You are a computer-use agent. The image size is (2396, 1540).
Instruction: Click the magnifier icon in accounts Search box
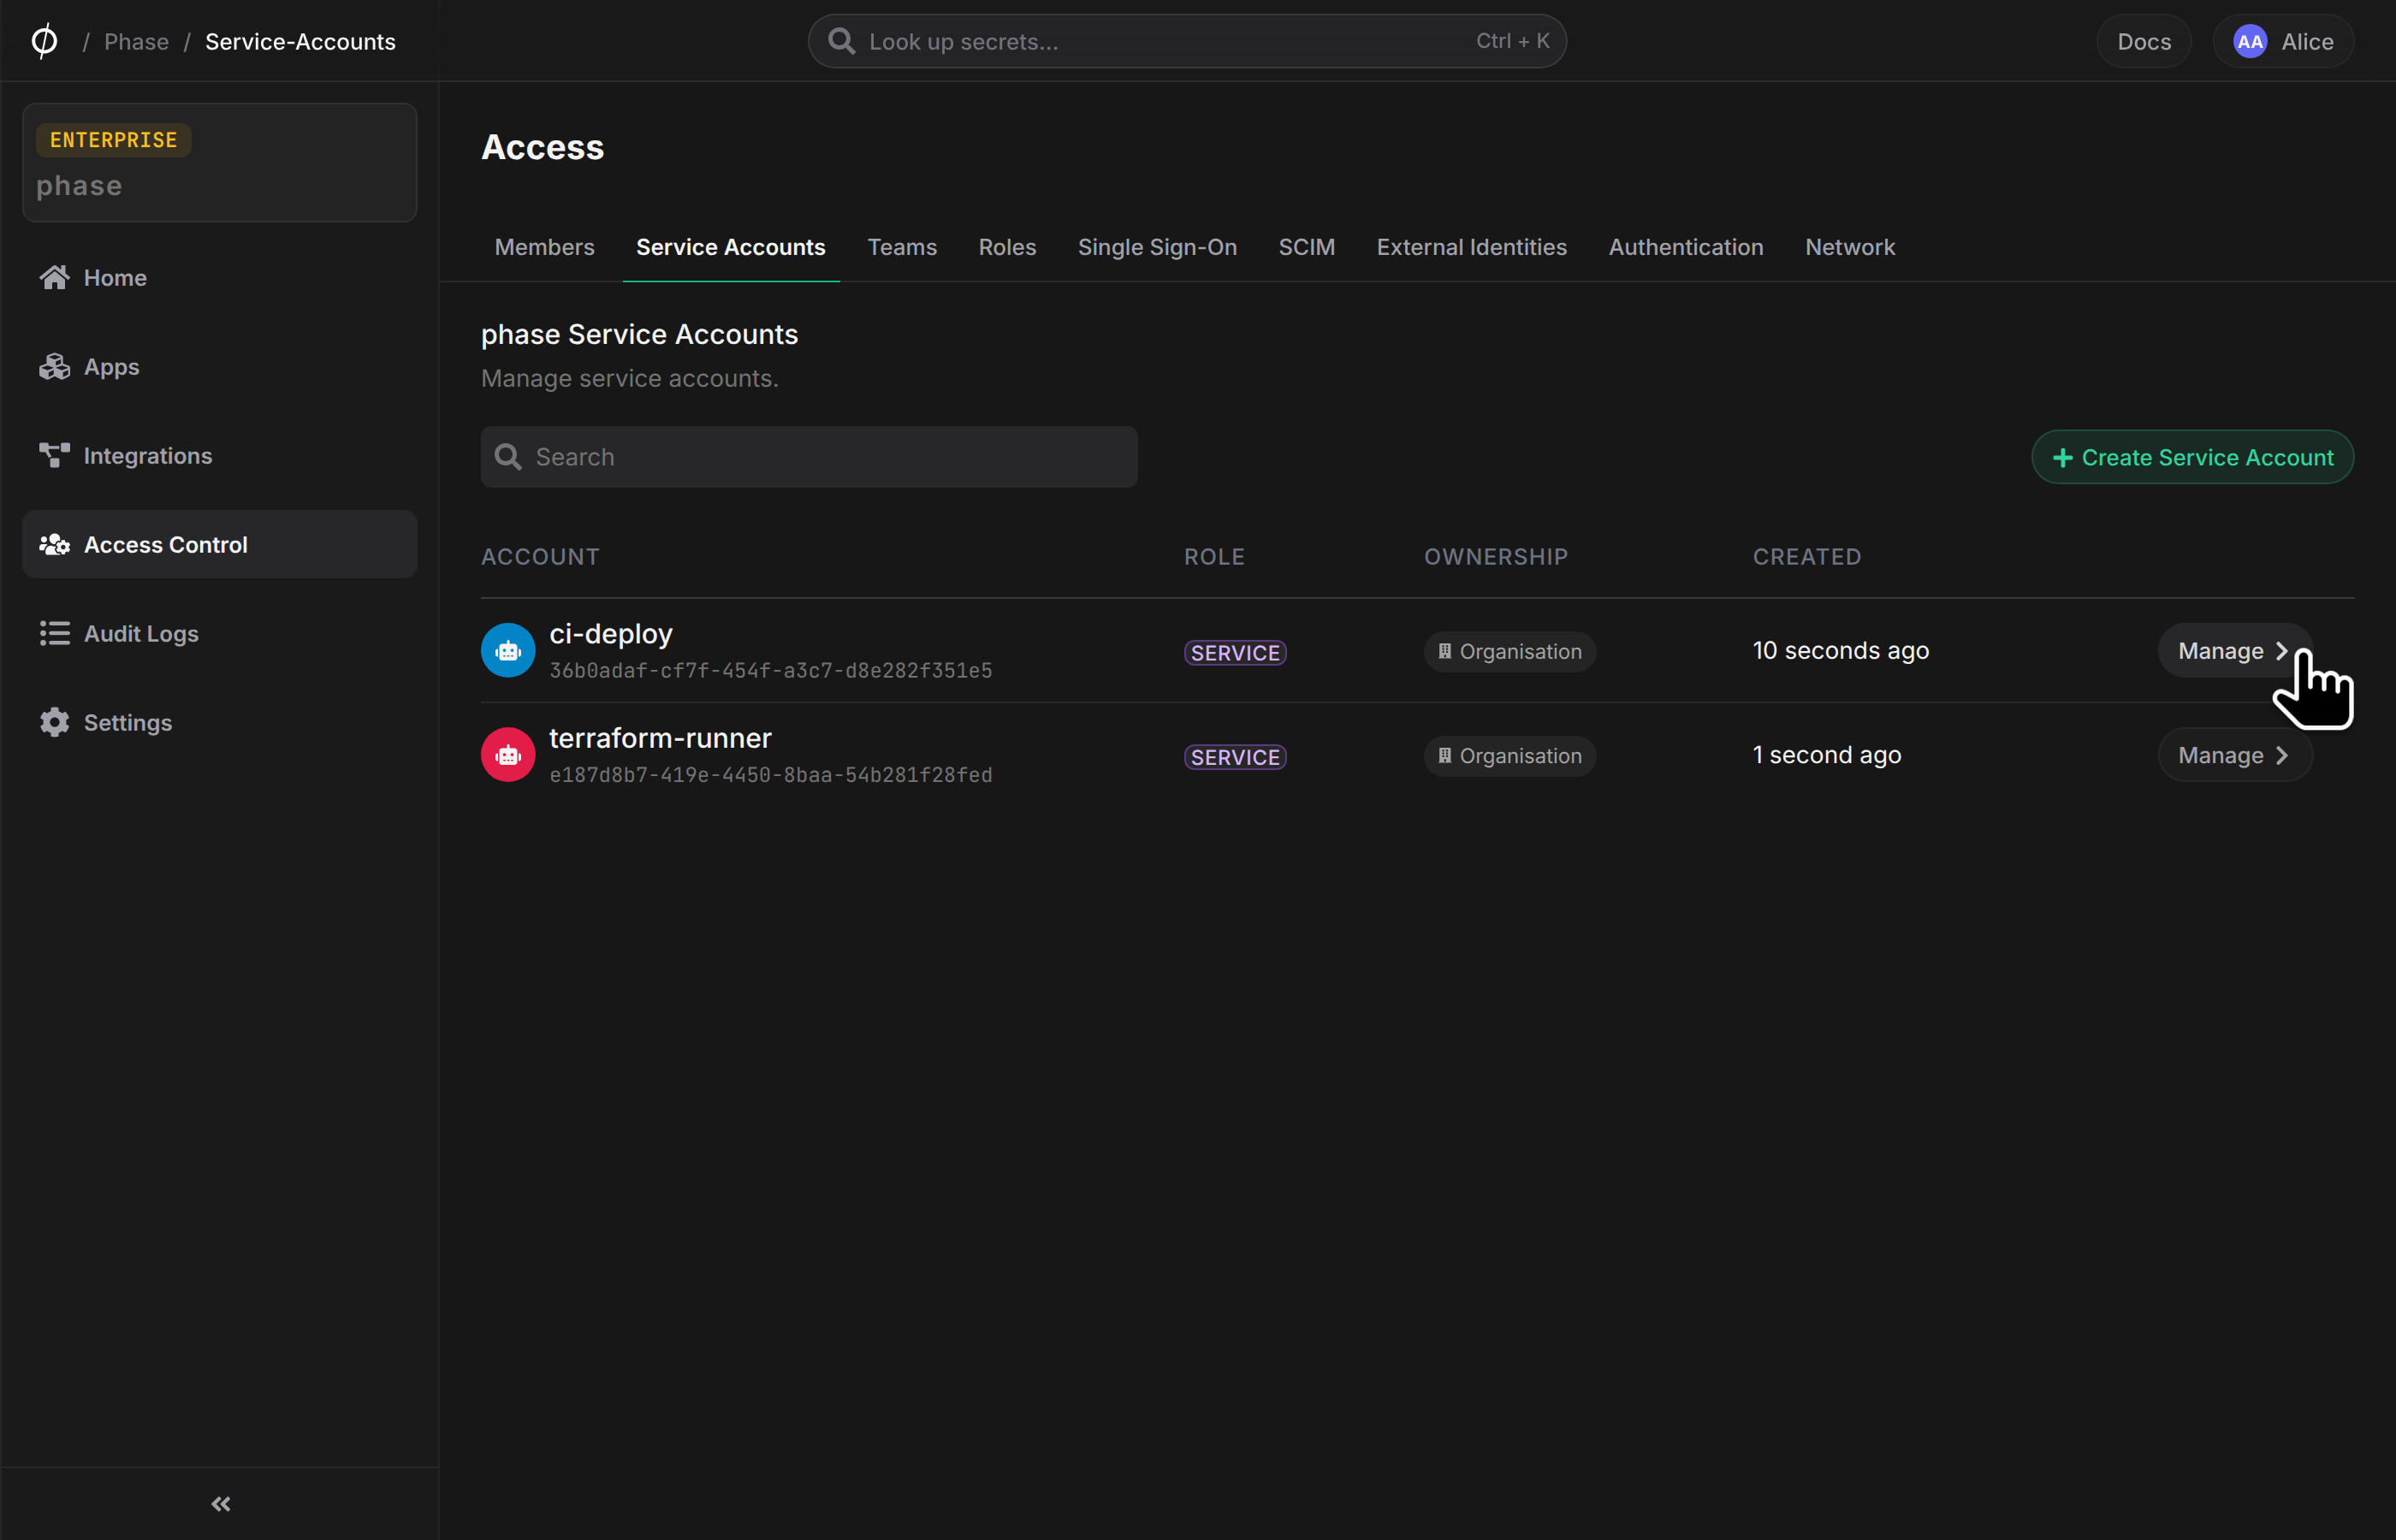point(508,457)
